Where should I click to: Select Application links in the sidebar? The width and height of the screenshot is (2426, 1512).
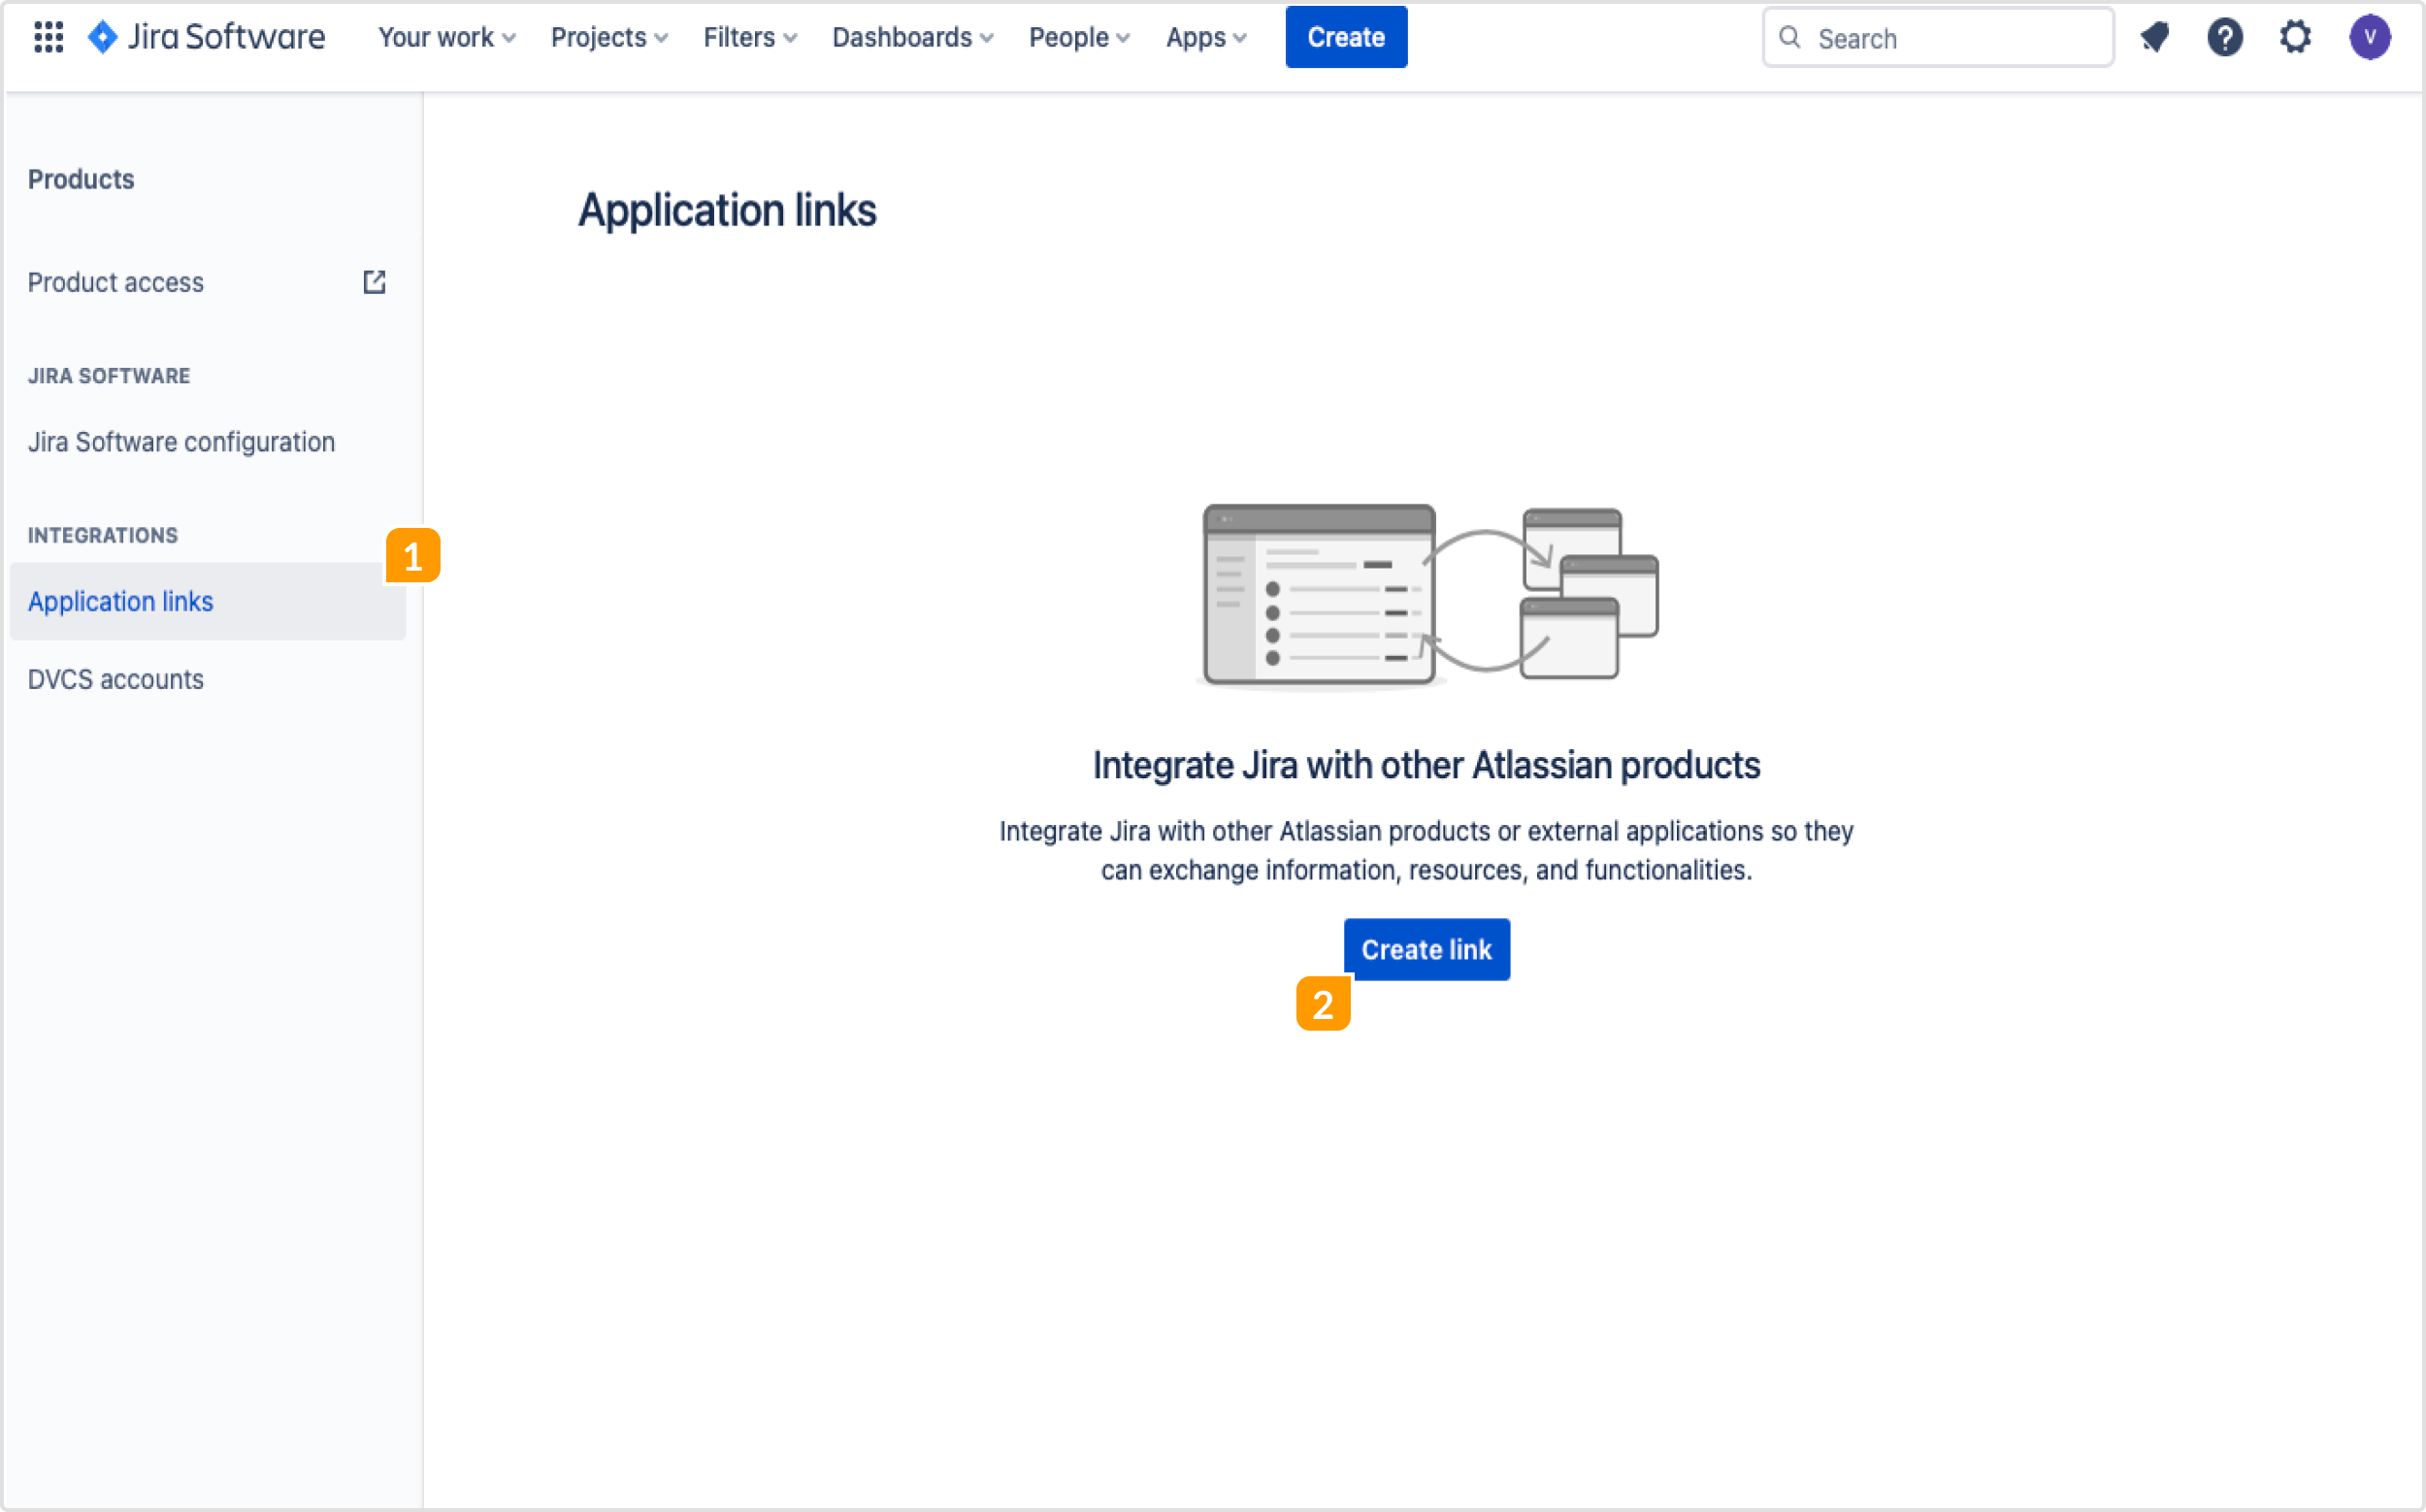tap(120, 601)
